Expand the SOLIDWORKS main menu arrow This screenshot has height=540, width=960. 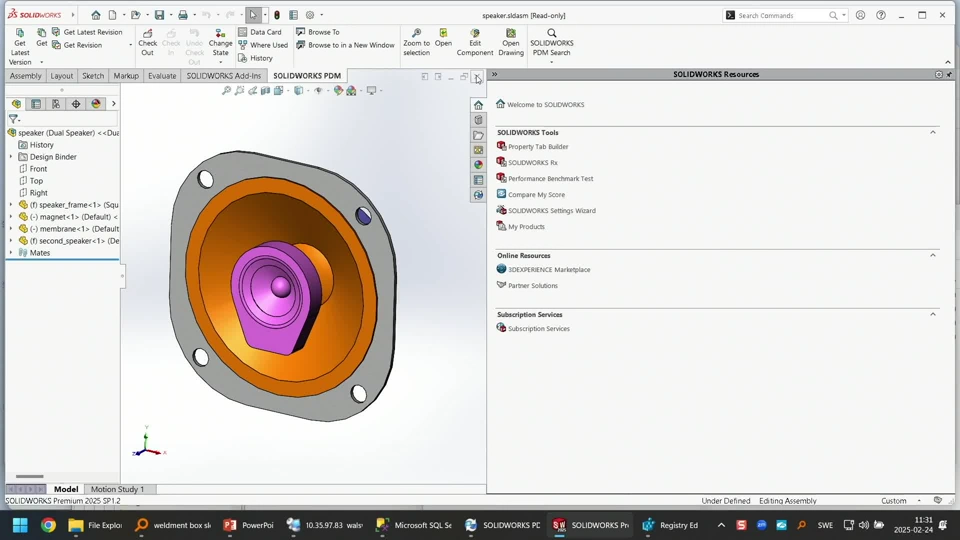(73, 15)
